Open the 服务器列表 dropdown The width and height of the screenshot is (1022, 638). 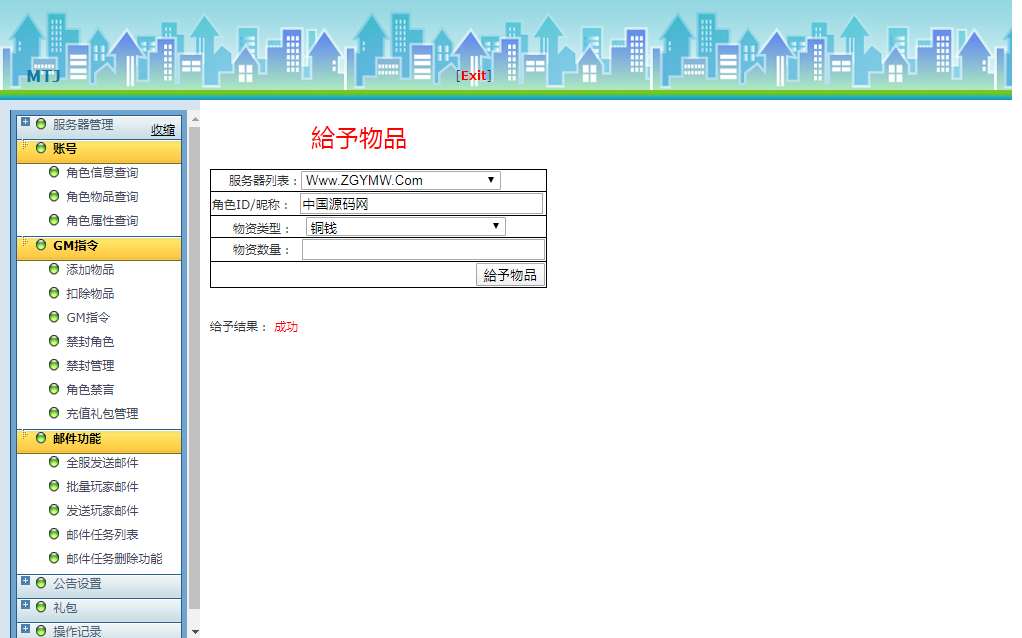400,180
